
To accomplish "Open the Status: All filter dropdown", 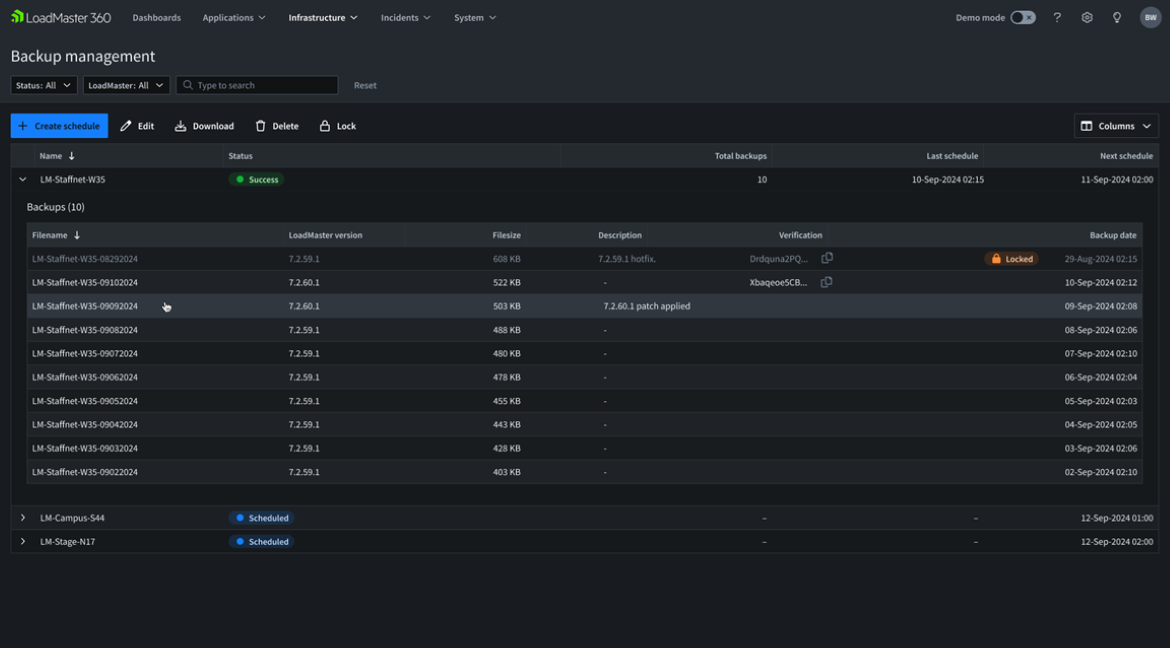I will pyautogui.click(x=43, y=86).
